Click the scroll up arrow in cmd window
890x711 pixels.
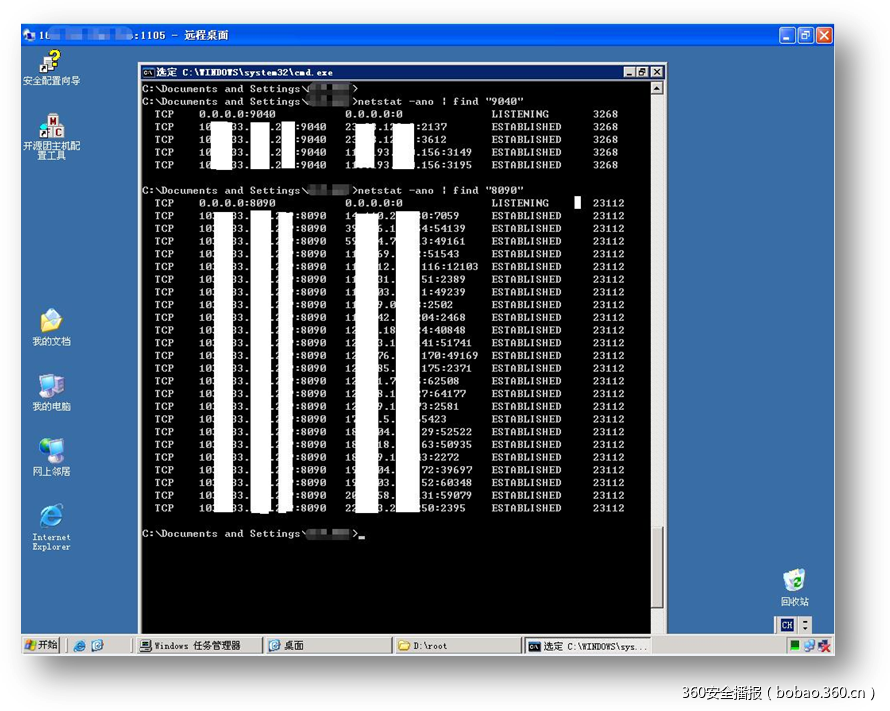point(657,89)
